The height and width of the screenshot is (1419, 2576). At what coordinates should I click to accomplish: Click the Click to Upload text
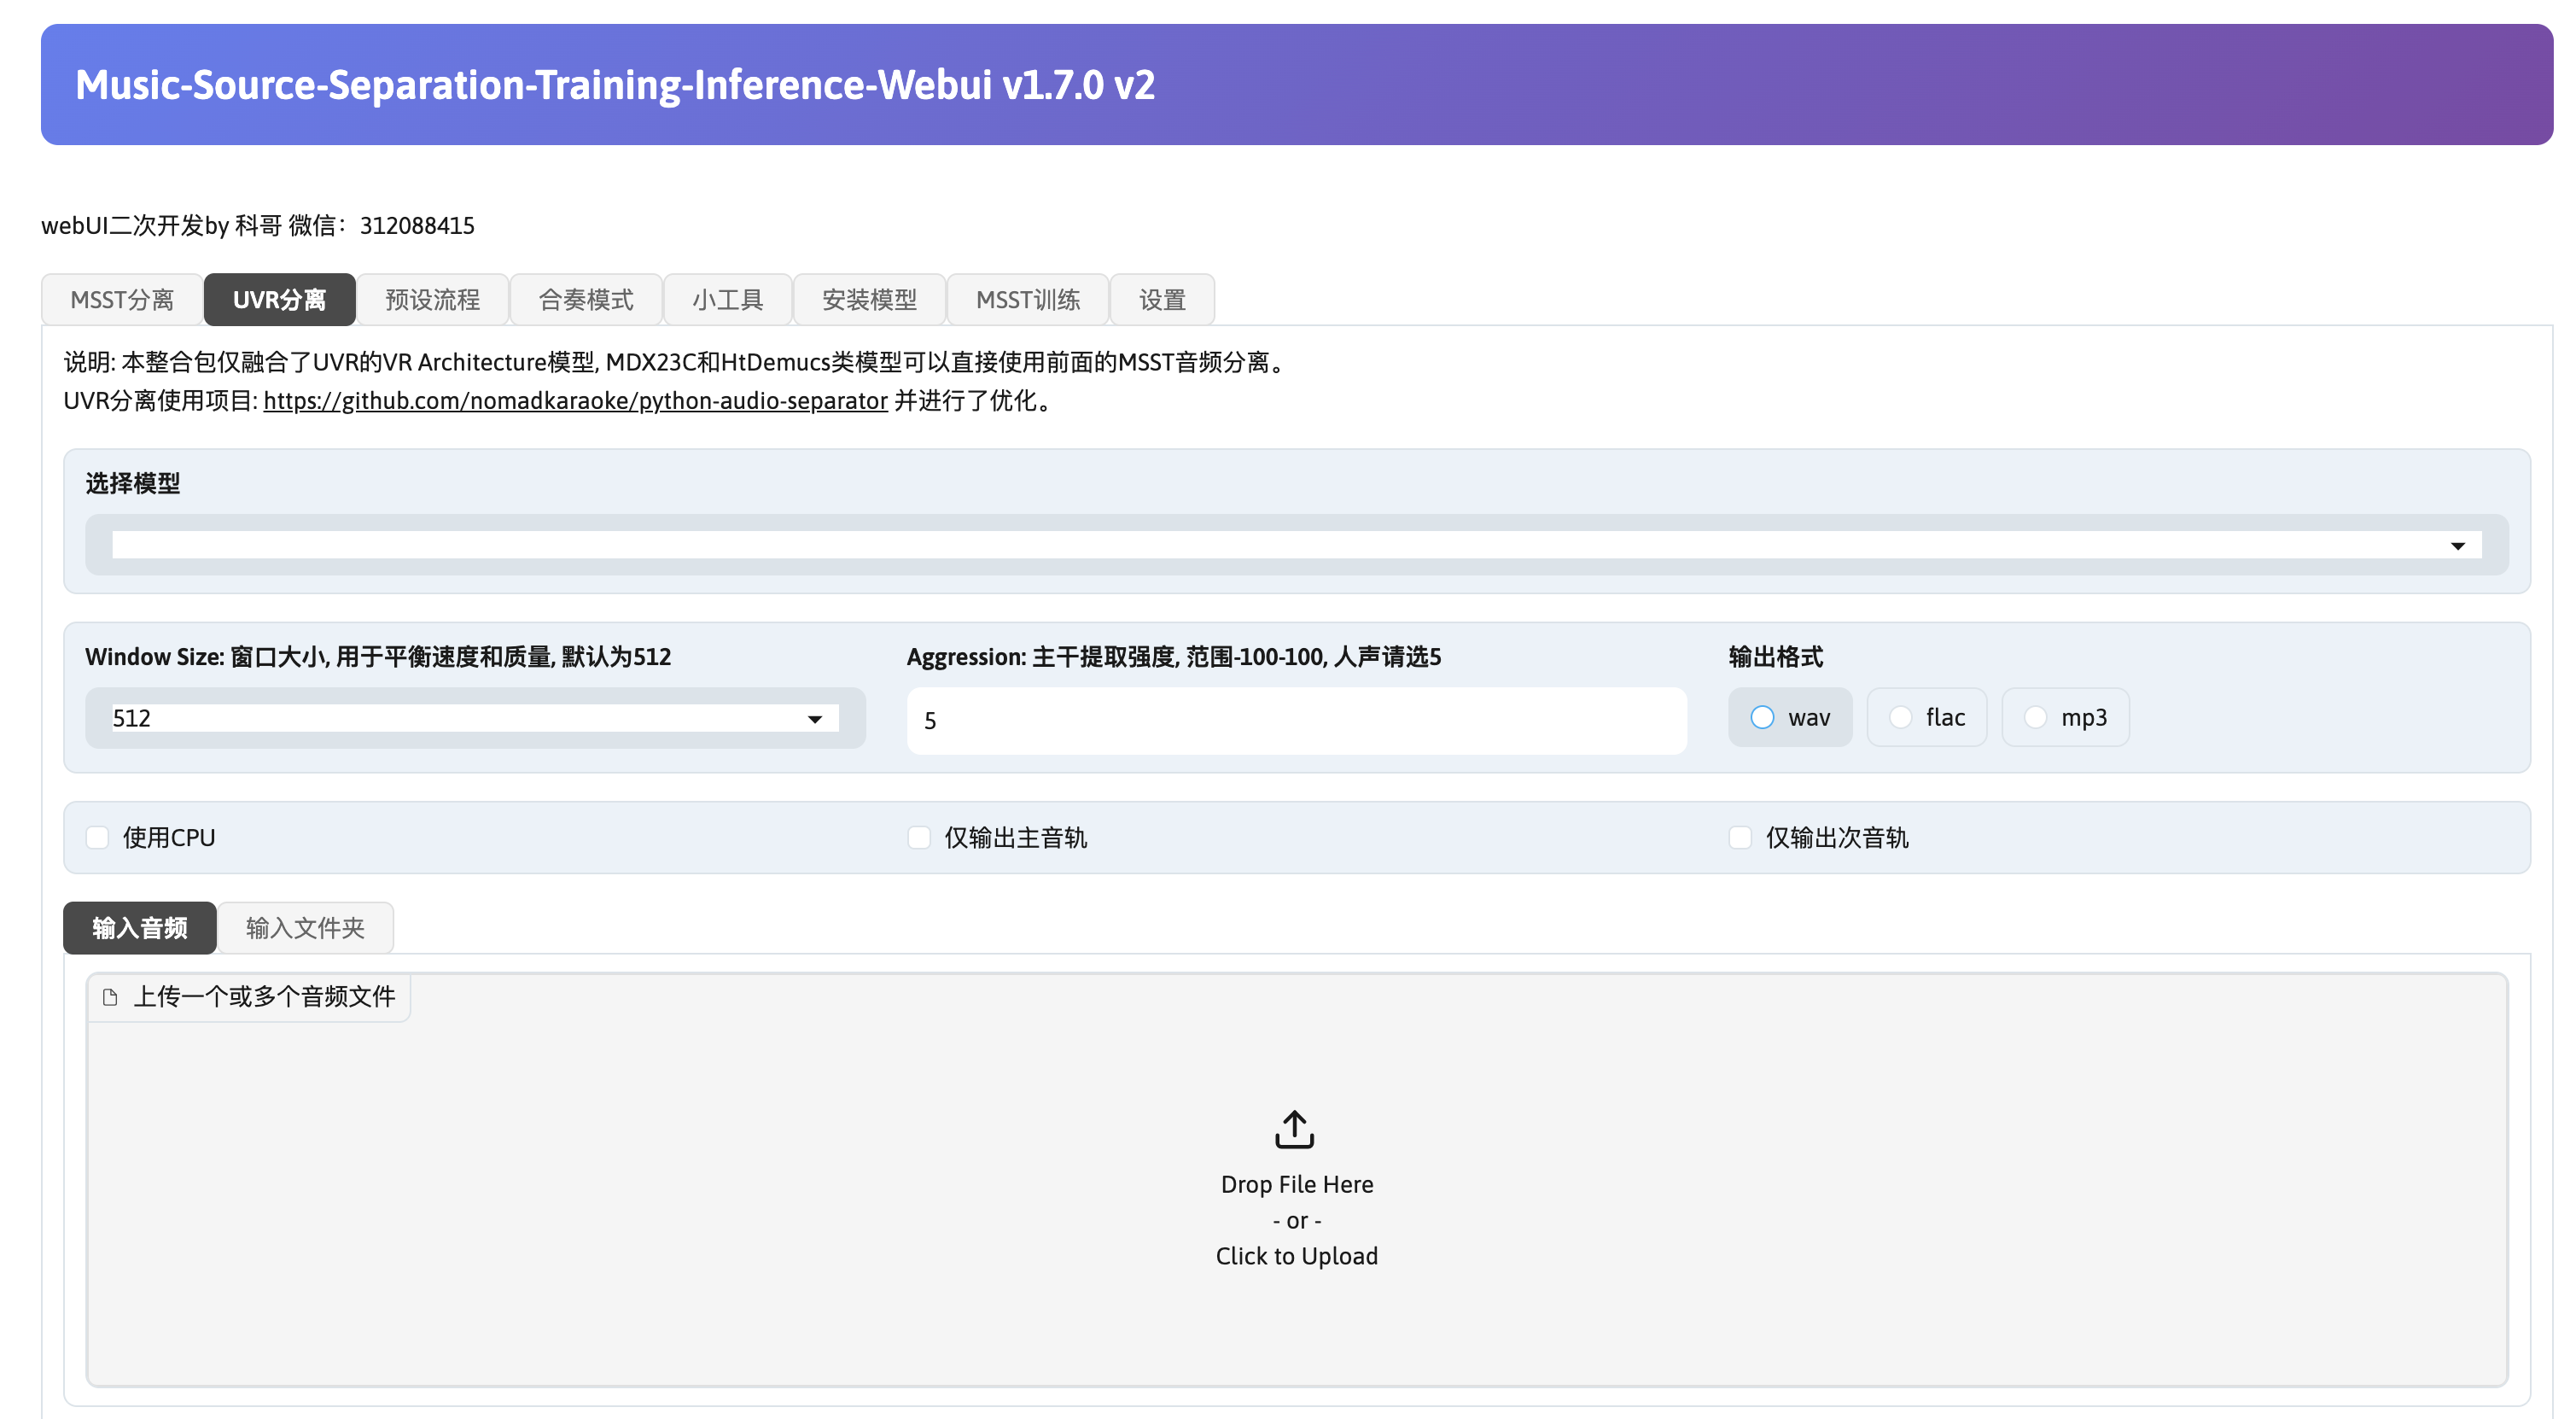(x=1296, y=1256)
